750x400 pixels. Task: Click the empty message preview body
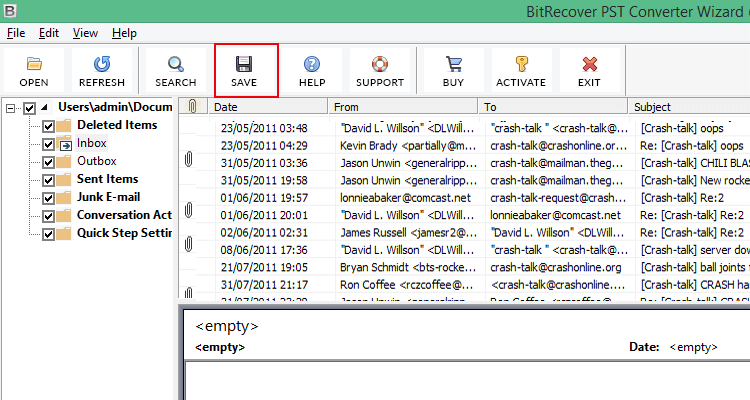467,381
